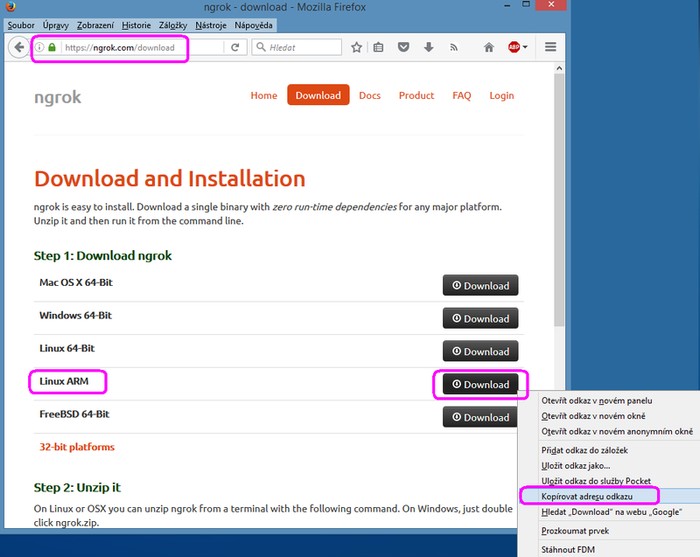Open the Úpravy menu
This screenshot has width=700, height=557.
[56, 25]
